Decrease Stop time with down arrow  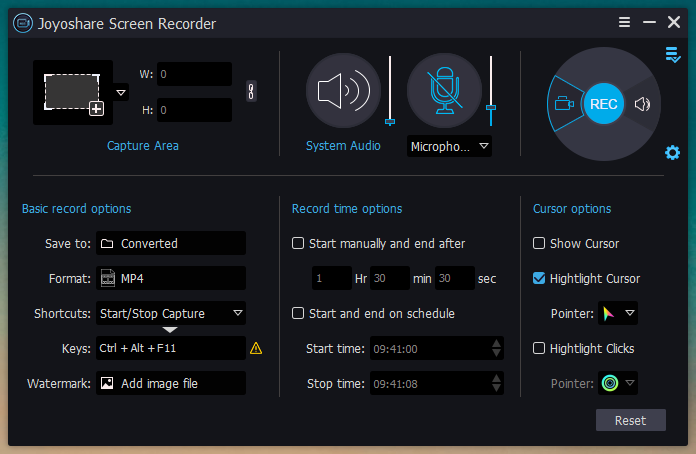click(497, 388)
